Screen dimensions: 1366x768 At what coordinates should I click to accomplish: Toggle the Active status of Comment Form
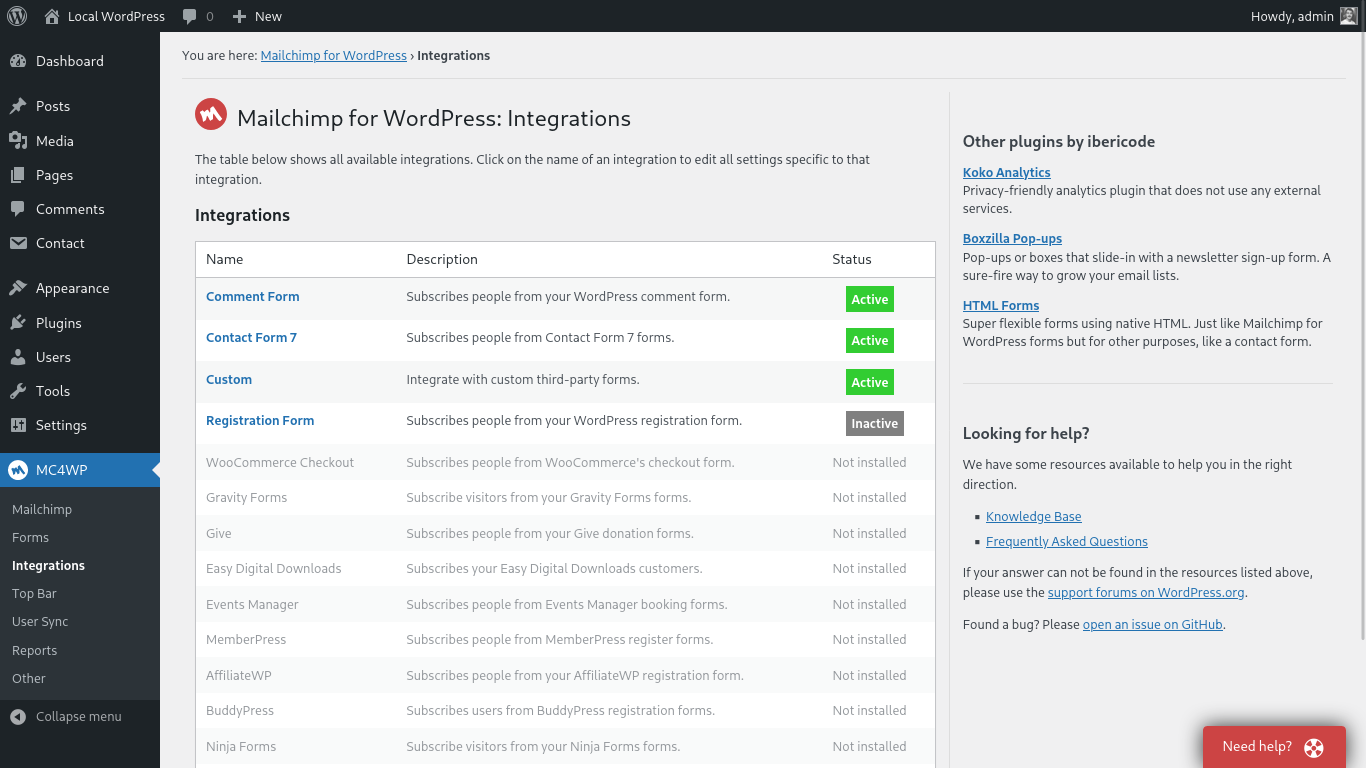pyautogui.click(x=869, y=299)
